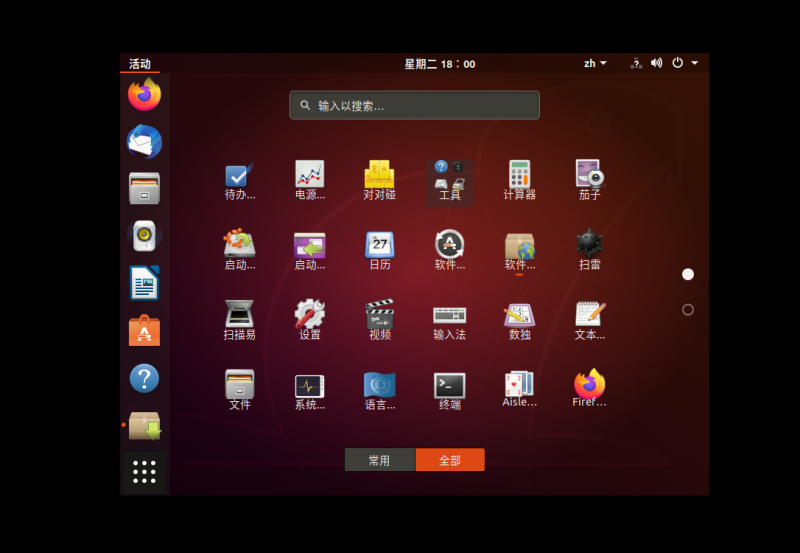800x553 pixels.
Task: Open Thunderbird mail from the dock
Action: tap(144, 142)
